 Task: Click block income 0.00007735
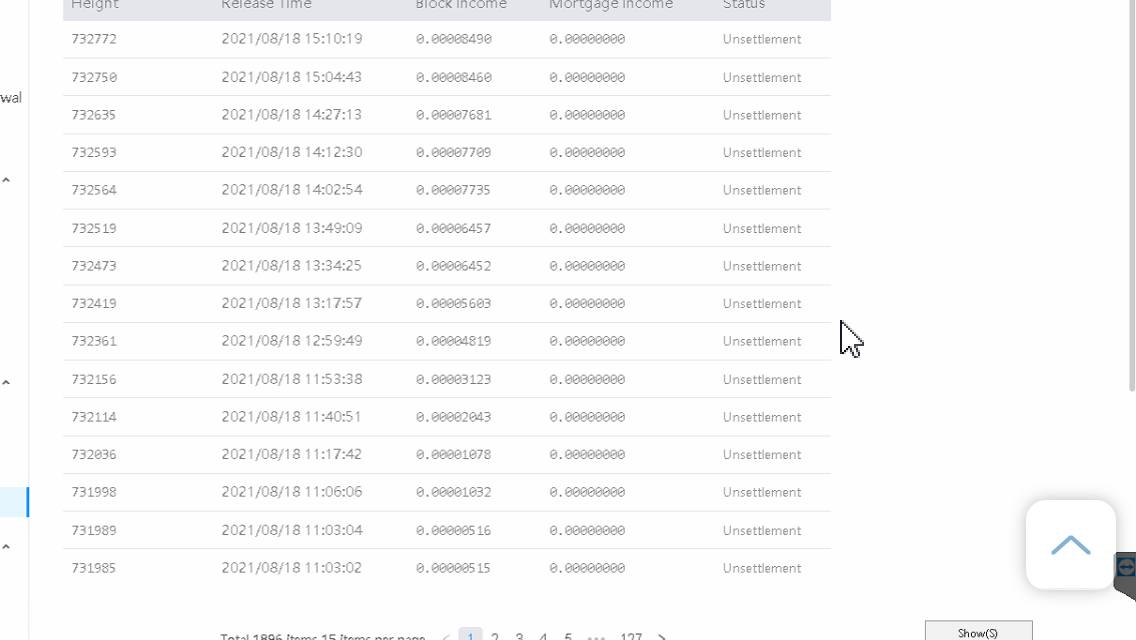click(x=453, y=190)
